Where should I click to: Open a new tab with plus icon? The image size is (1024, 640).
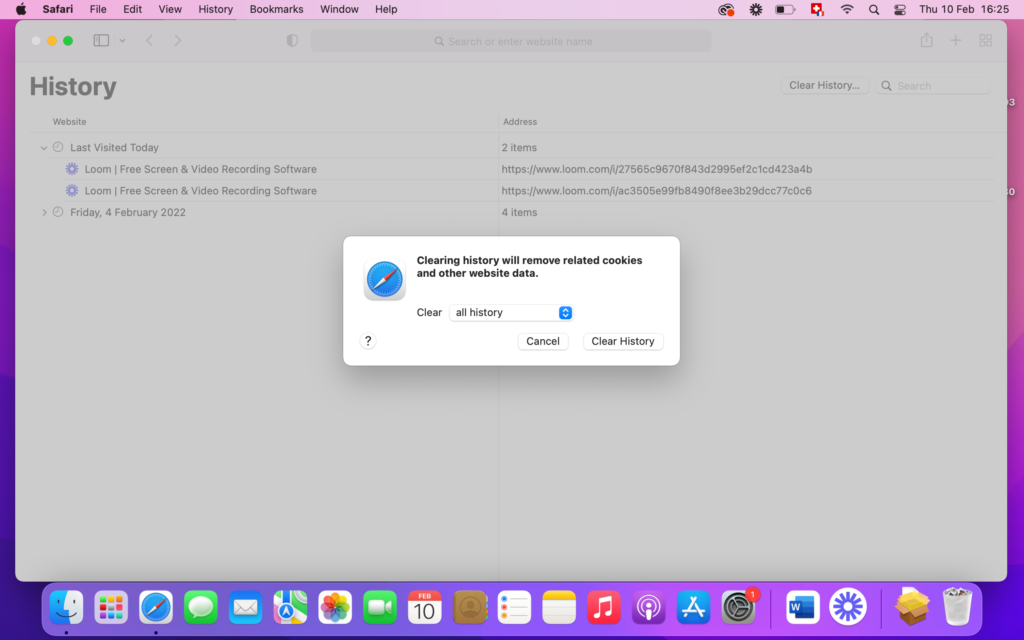[x=955, y=41]
